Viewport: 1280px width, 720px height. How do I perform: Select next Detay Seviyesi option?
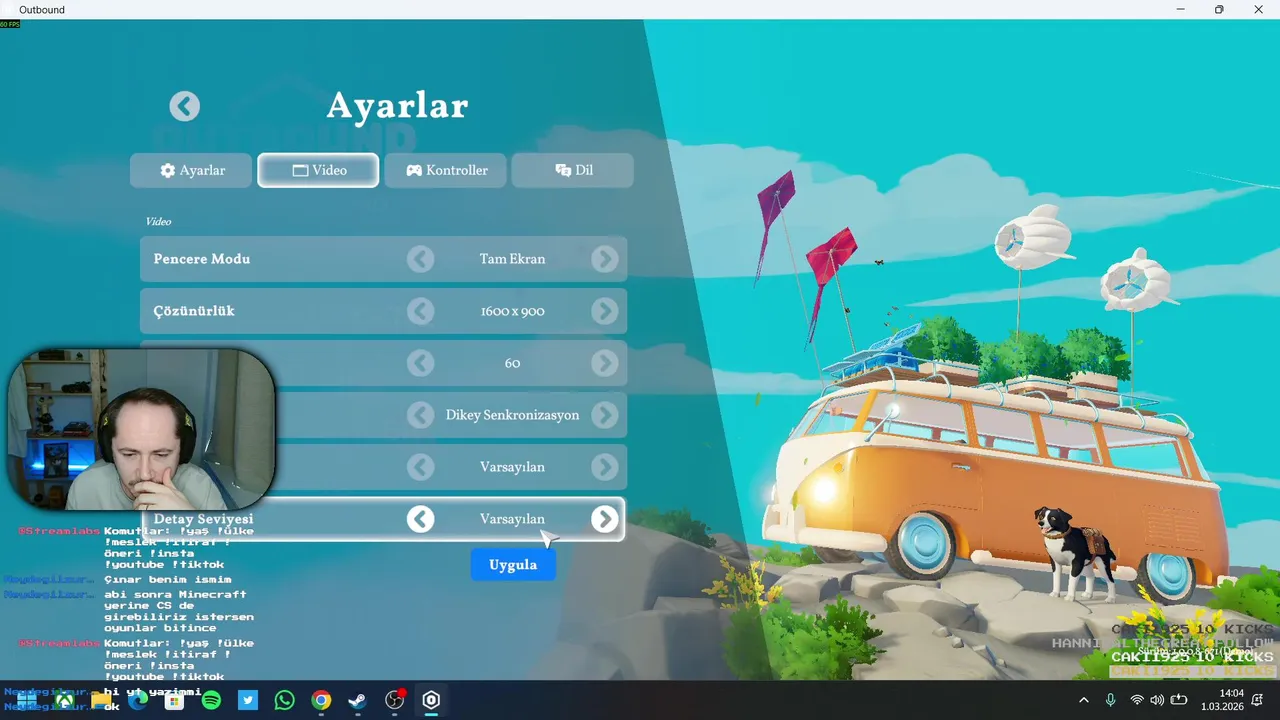604,519
